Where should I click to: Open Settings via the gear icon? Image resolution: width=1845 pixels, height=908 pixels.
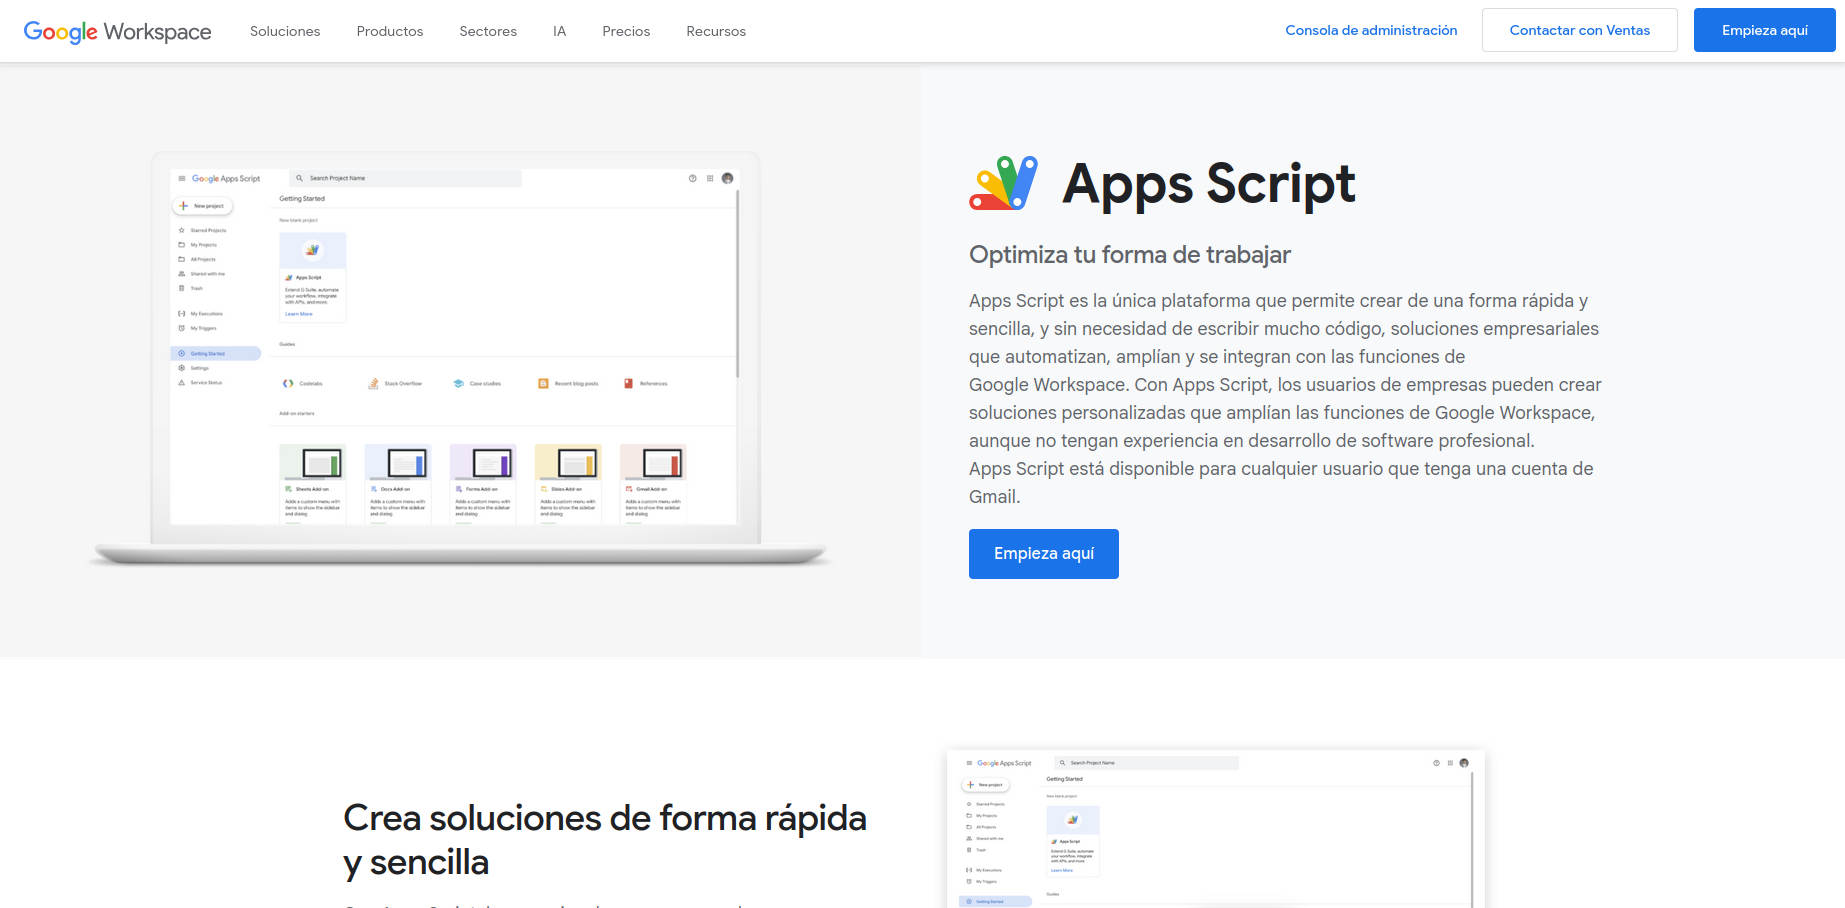pyautogui.click(x=182, y=368)
